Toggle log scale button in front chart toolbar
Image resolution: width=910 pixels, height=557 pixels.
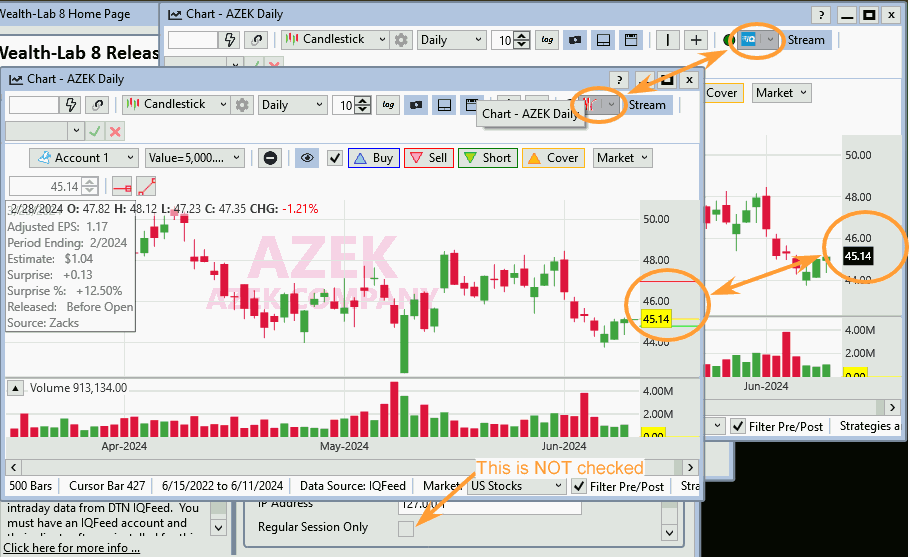pos(388,105)
